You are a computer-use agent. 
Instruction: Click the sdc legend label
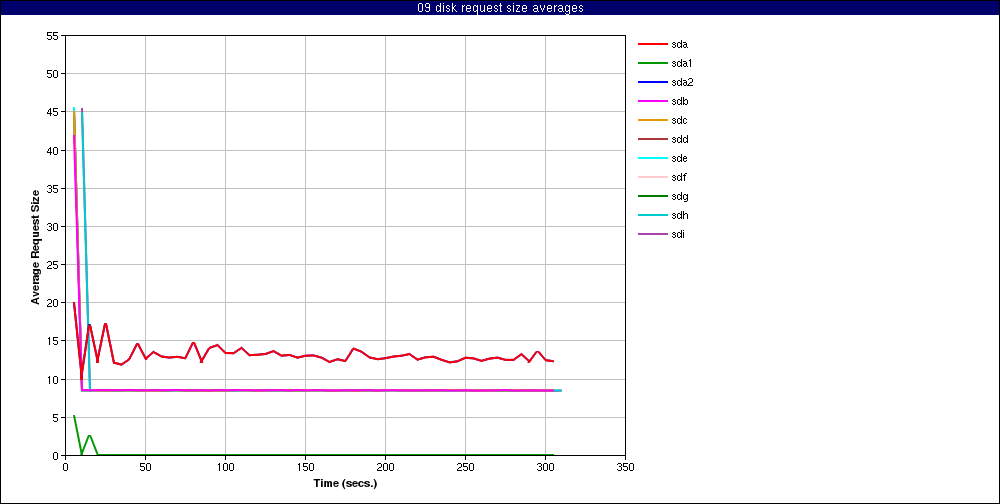pos(679,121)
